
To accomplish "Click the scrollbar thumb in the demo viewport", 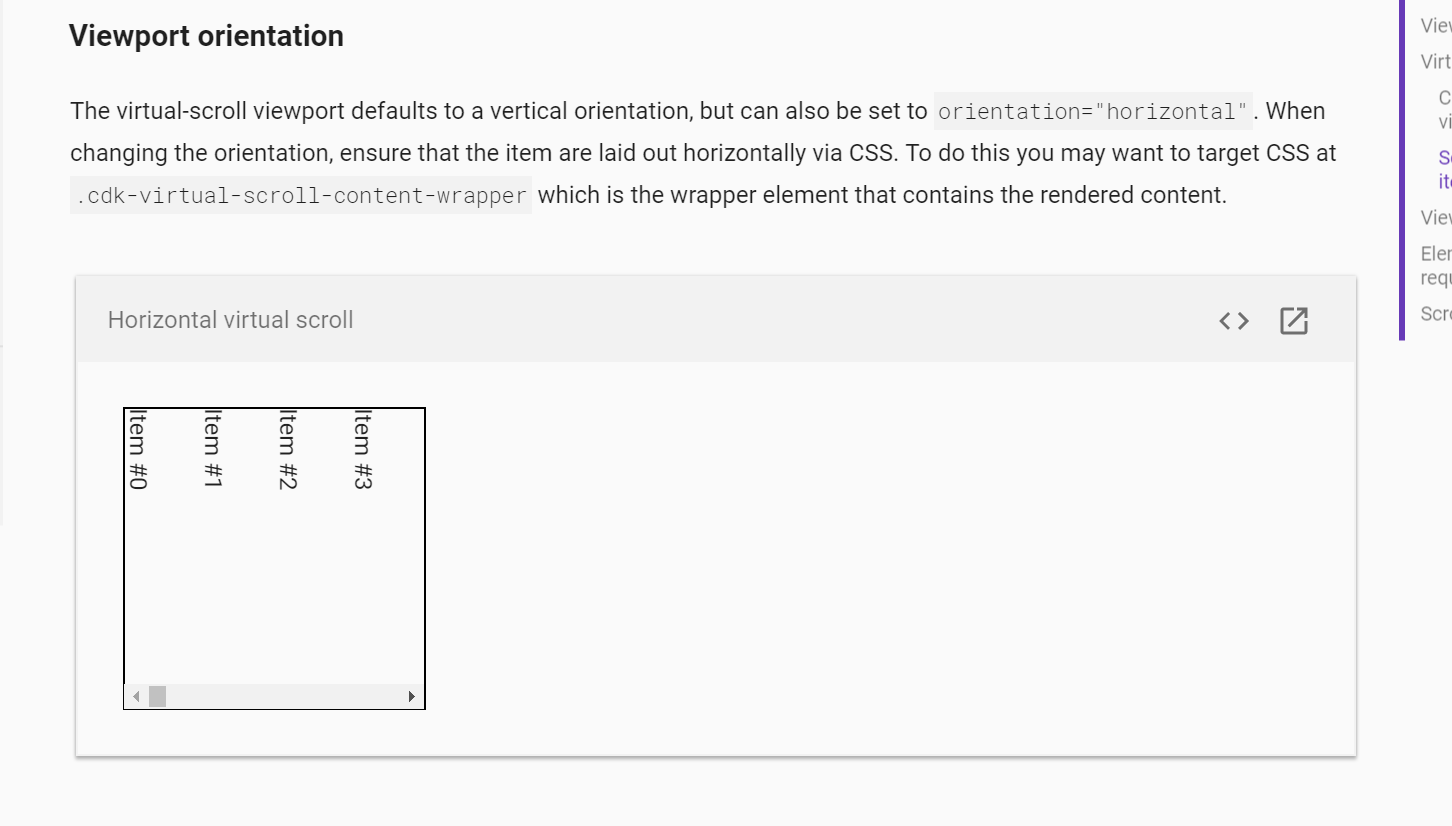I will [157, 696].
